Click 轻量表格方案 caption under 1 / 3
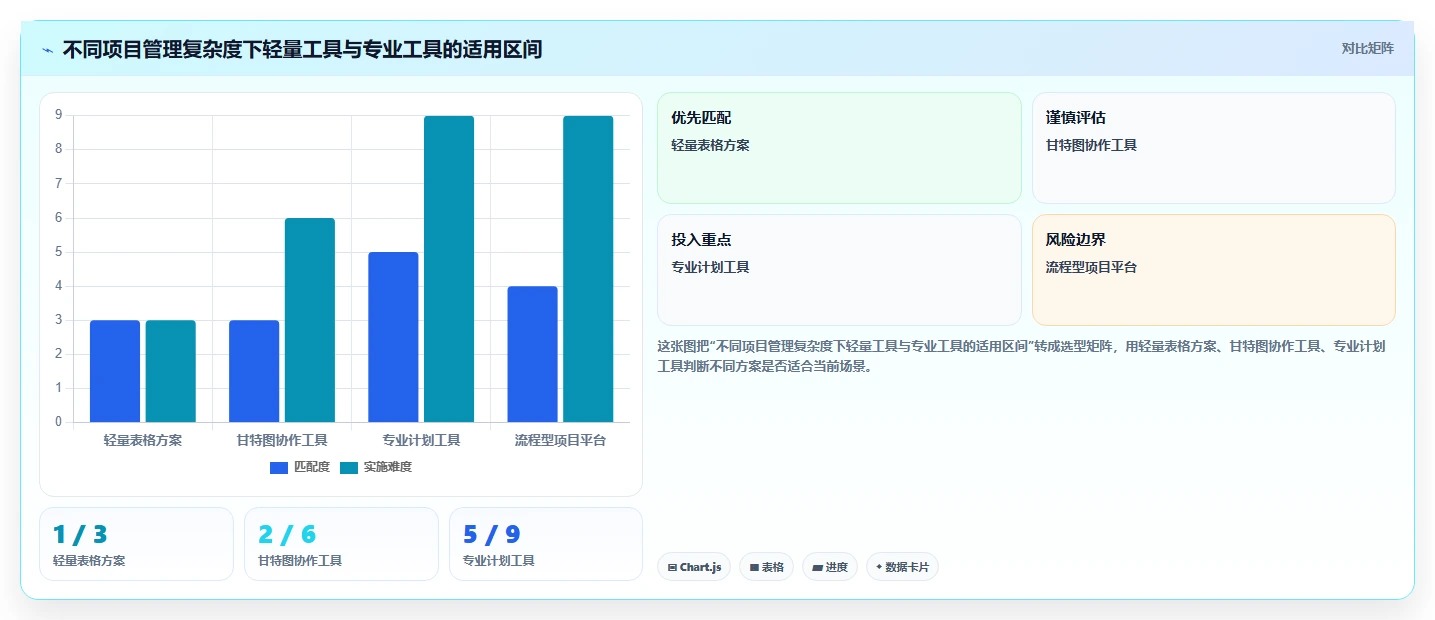Image resolution: width=1435 pixels, height=620 pixels. 89,561
